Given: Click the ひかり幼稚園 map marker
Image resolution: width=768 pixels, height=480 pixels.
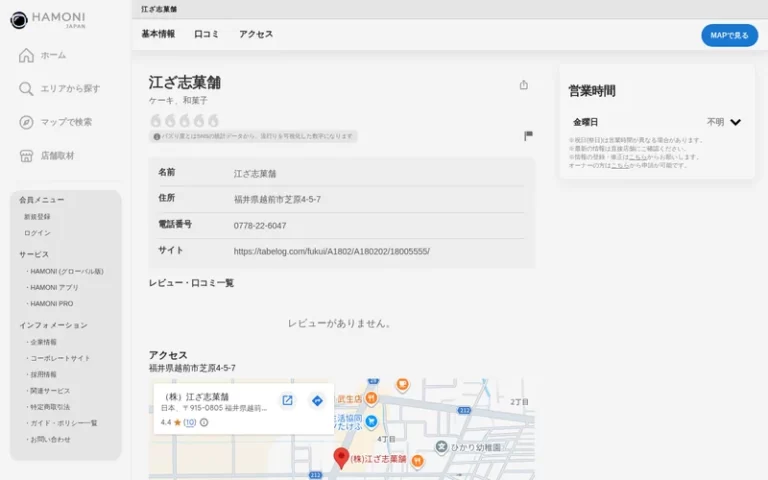Looking at the screenshot, I should pos(441,447).
